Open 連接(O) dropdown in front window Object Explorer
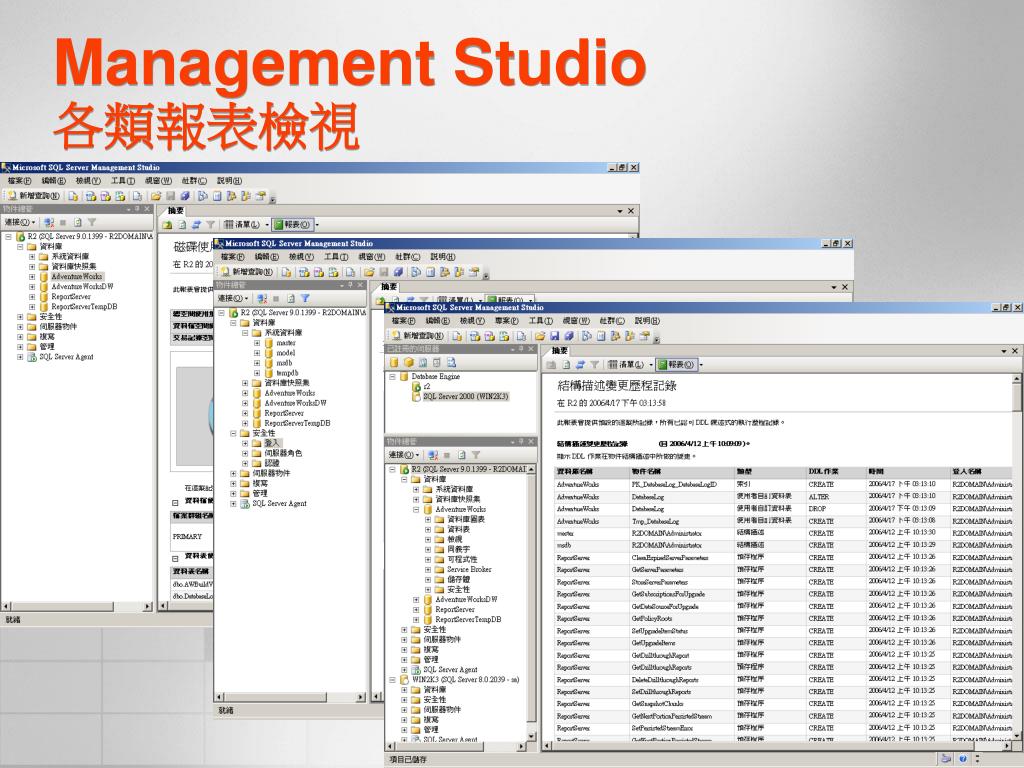The height and width of the screenshot is (768, 1024). 404,455
